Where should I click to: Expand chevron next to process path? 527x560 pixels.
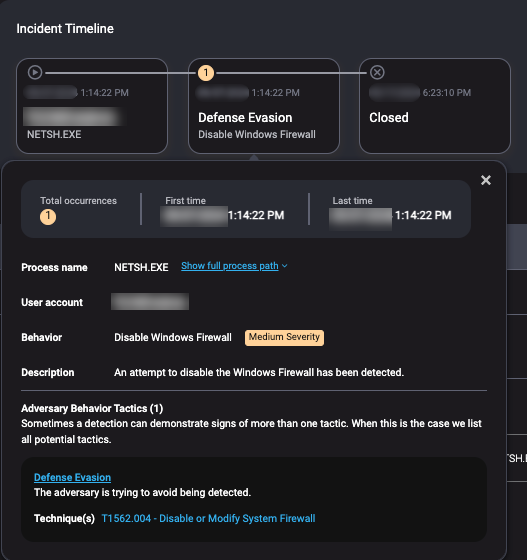tap(285, 266)
